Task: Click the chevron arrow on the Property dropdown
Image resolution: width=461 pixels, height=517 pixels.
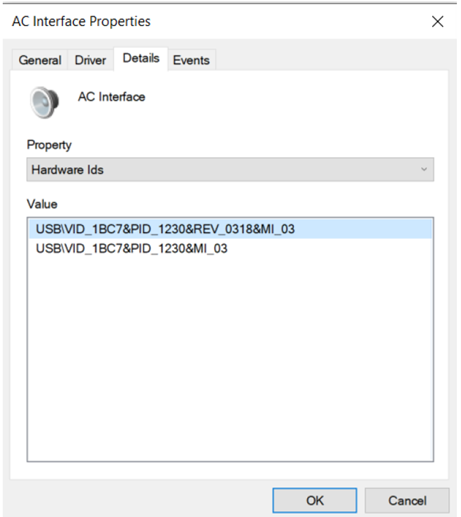Action: (x=424, y=169)
